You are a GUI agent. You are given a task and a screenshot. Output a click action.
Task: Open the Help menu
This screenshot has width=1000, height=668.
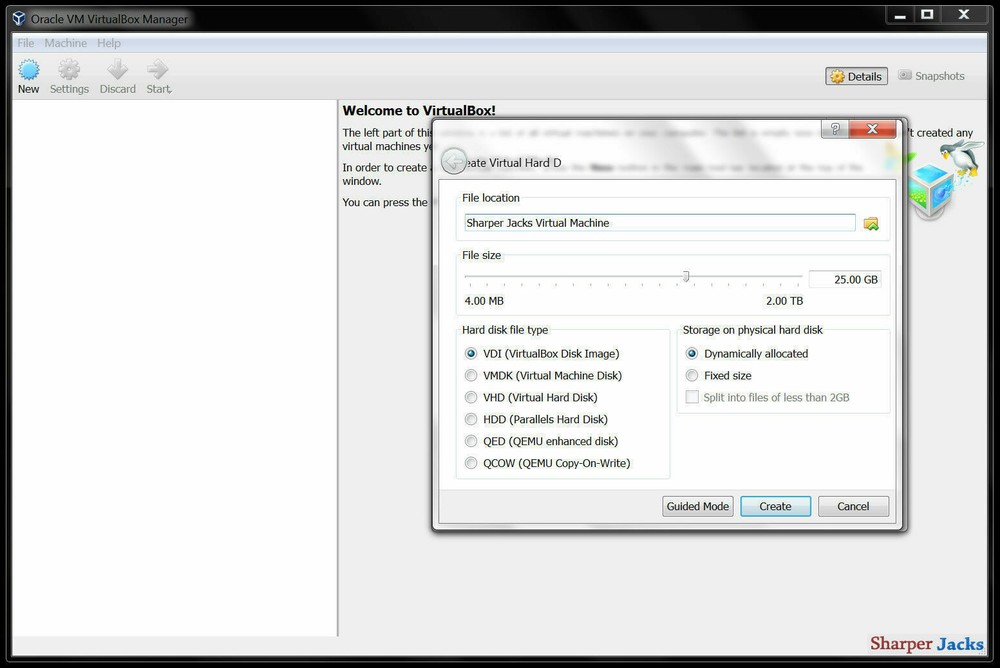(x=108, y=43)
